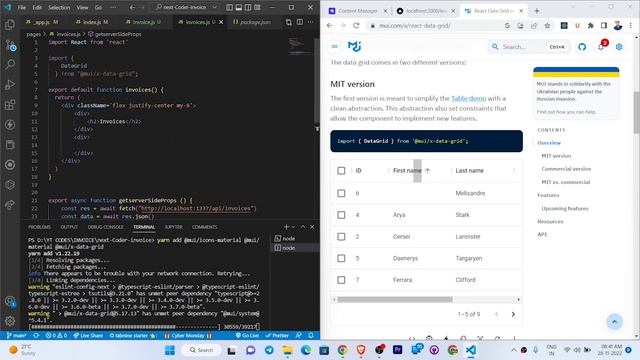Maximize the terminal panel with chevron
This screenshot has width=640, height=360.
click(303, 227)
